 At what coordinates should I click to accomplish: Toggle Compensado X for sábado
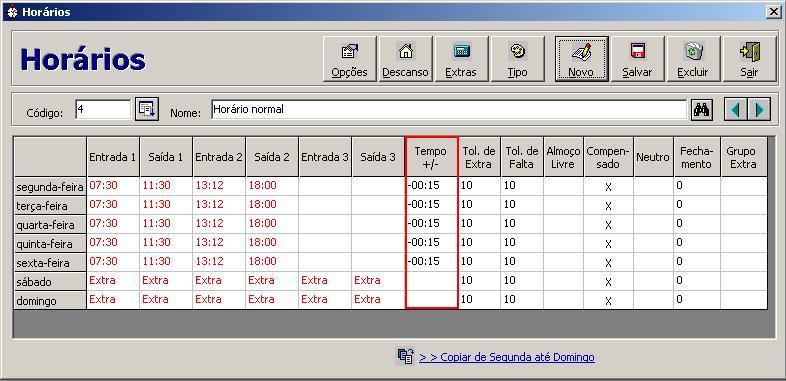[609, 281]
